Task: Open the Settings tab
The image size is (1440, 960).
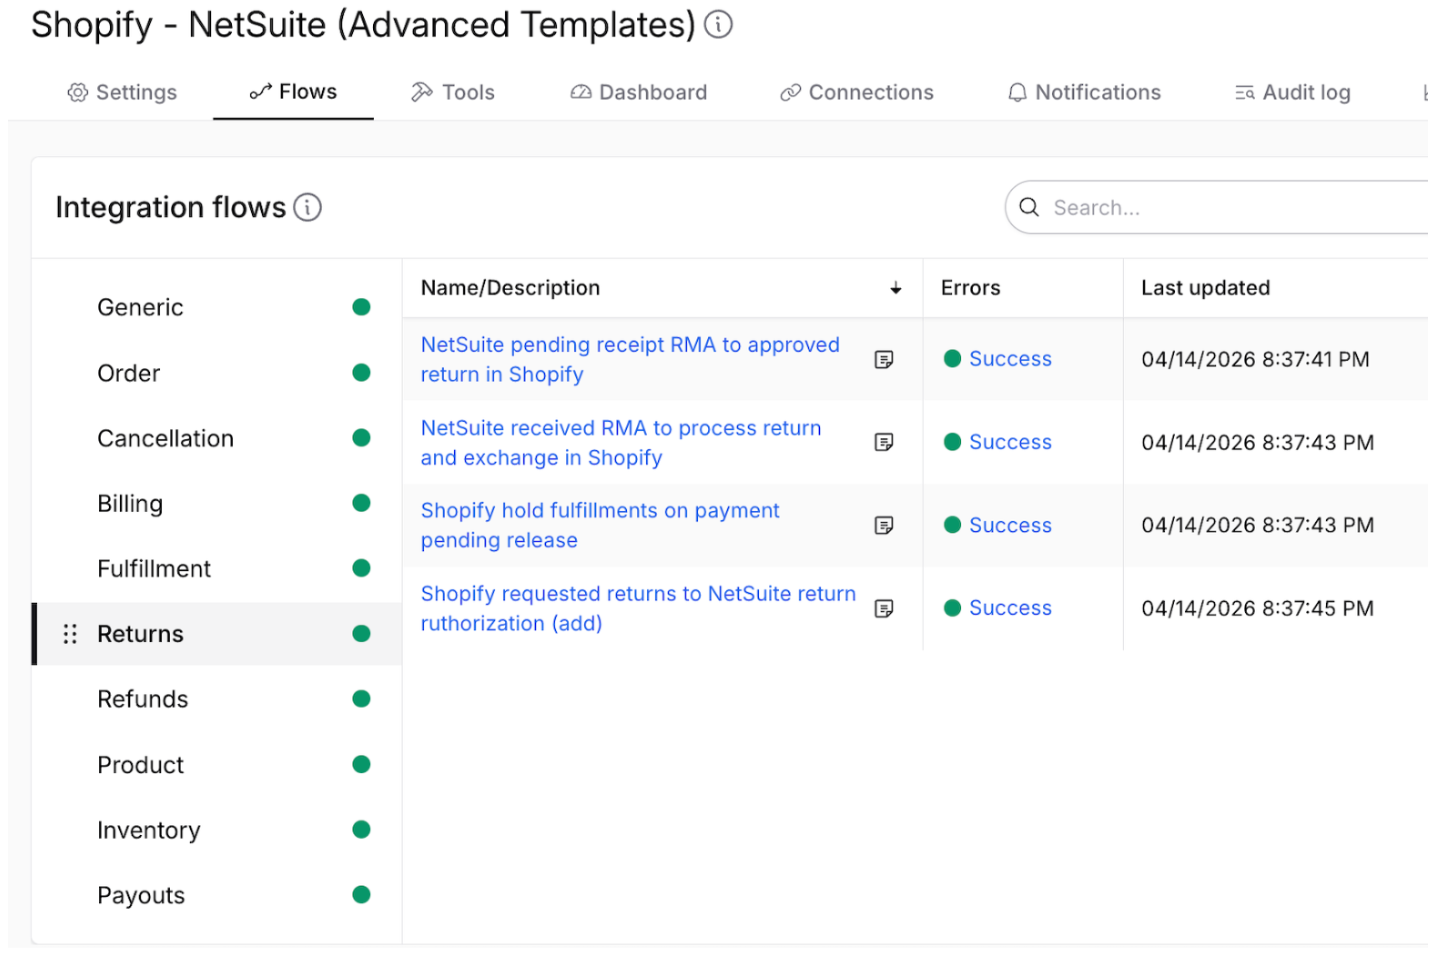Action: pos(122,92)
